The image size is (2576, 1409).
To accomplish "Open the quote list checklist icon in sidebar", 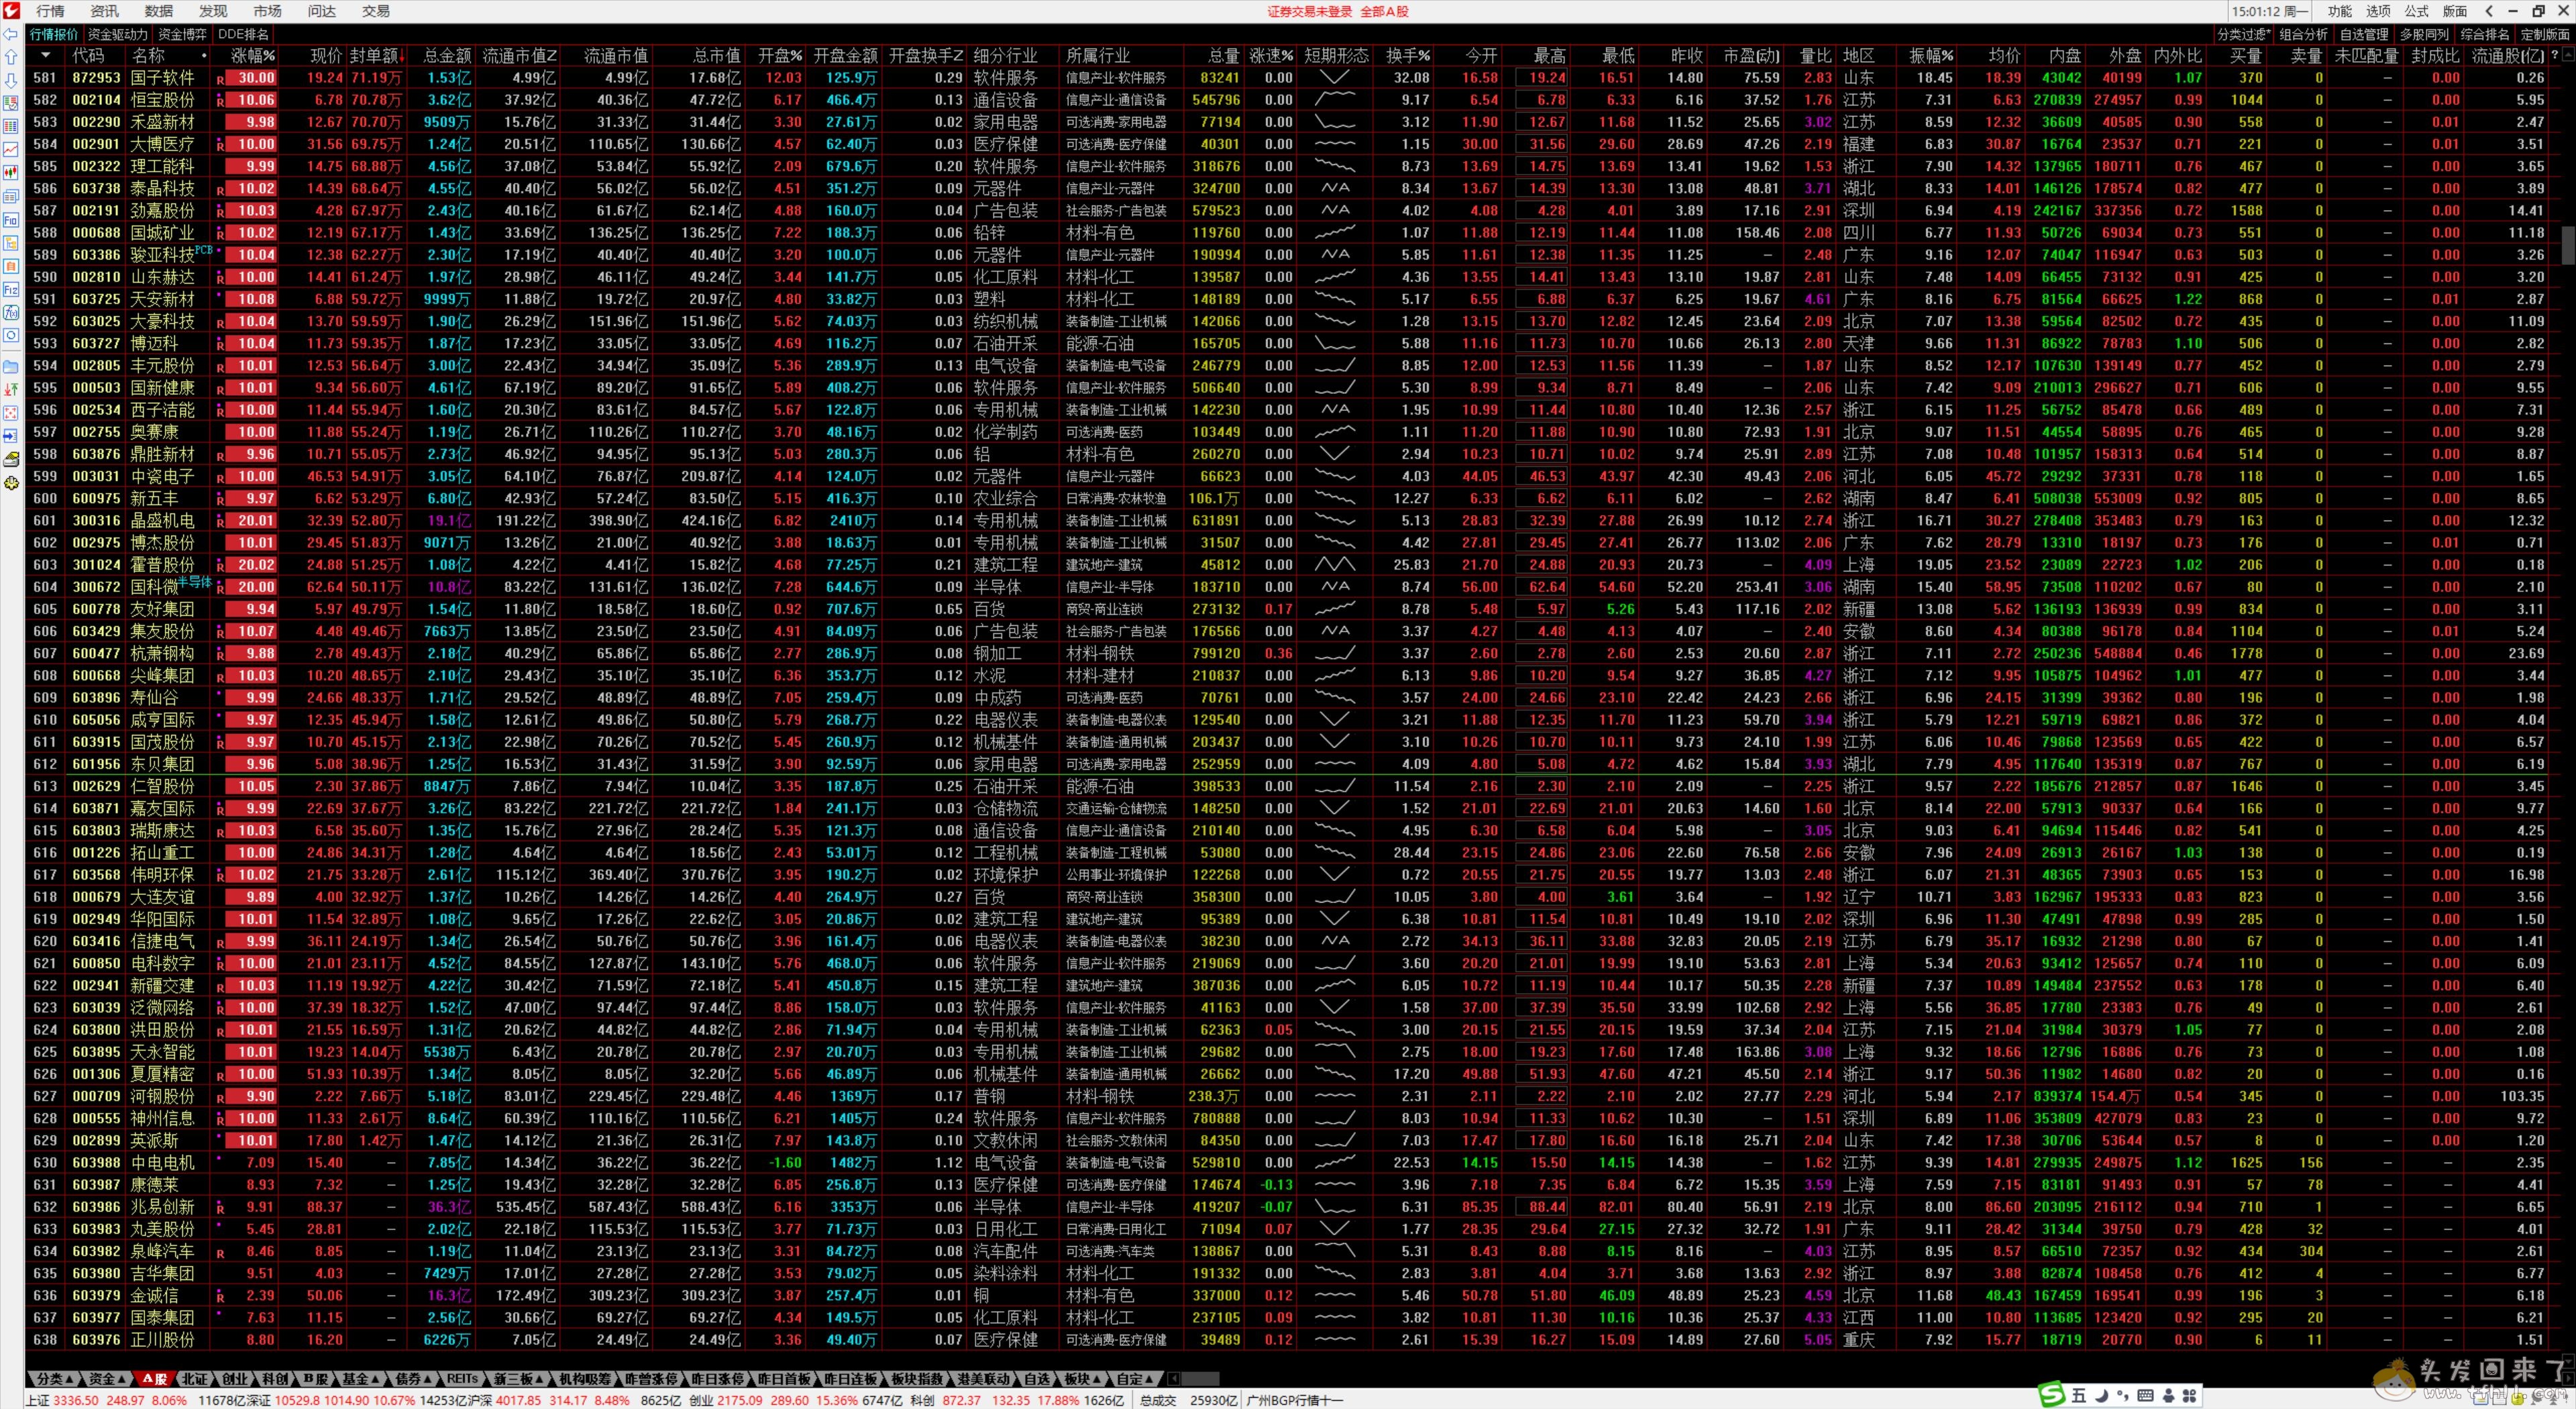I will (11, 103).
